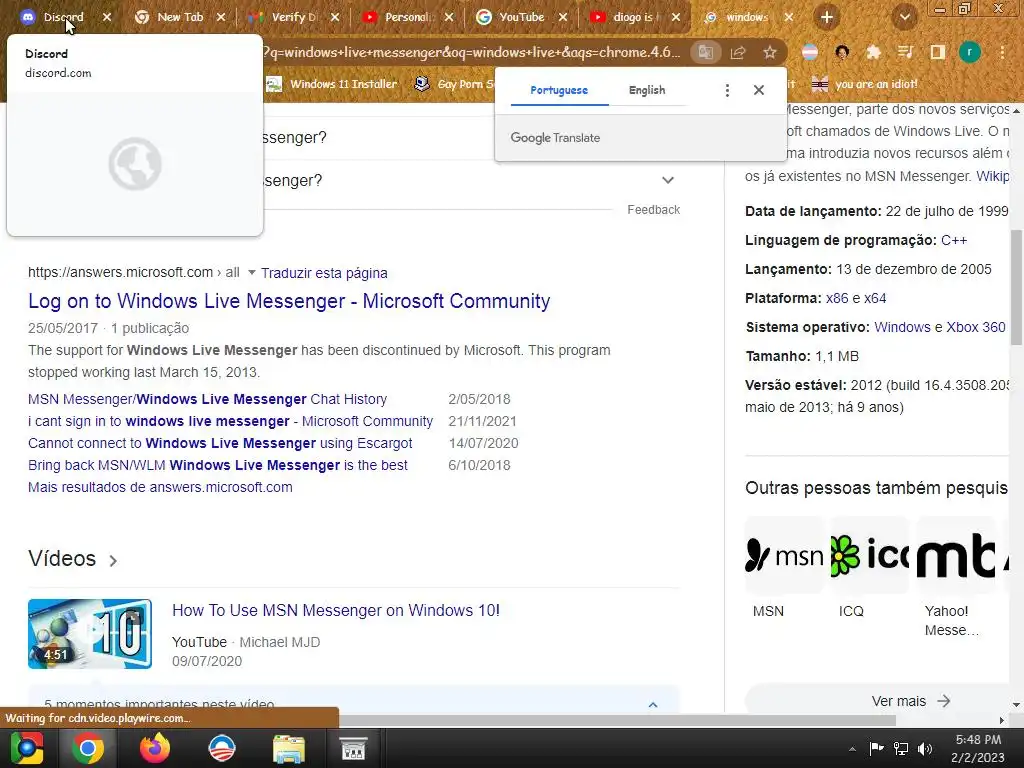The height and width of the screenshot is (768, 1024).
Task: Open the trans flag extension icon
Action: (x=810, y=52)
